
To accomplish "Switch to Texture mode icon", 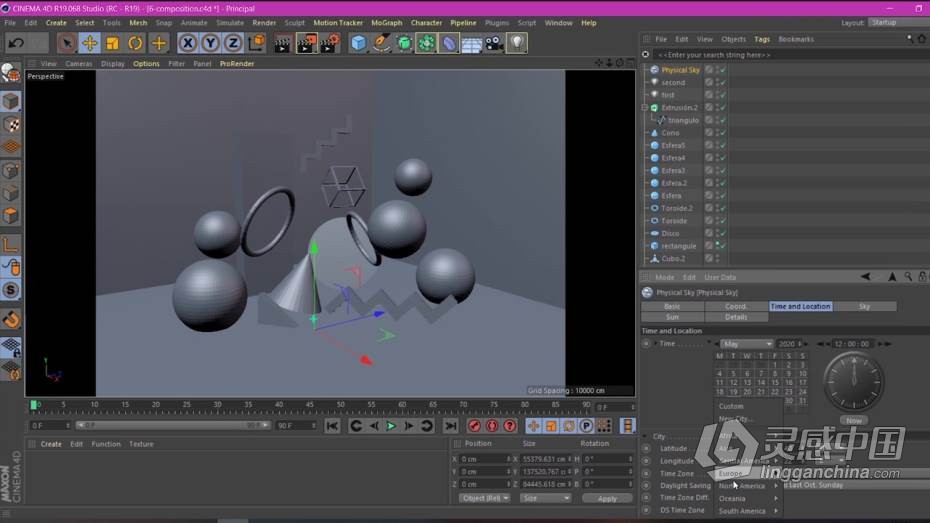I will click(x=11, y=125).
